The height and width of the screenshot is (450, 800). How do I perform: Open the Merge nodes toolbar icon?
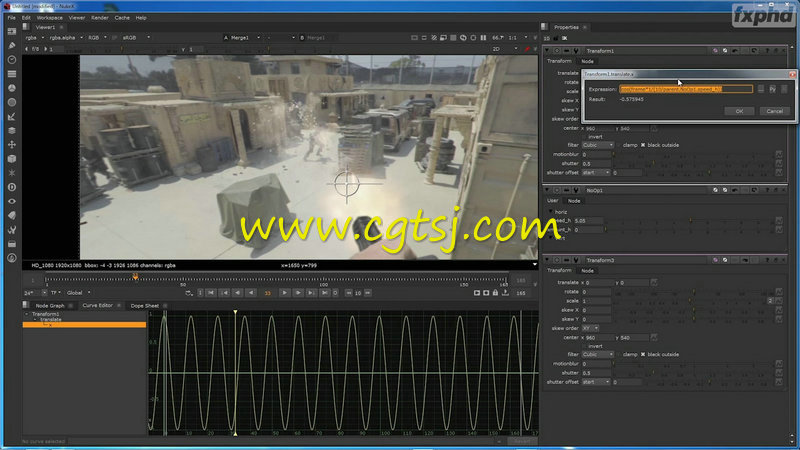click(x=12, y=131)
